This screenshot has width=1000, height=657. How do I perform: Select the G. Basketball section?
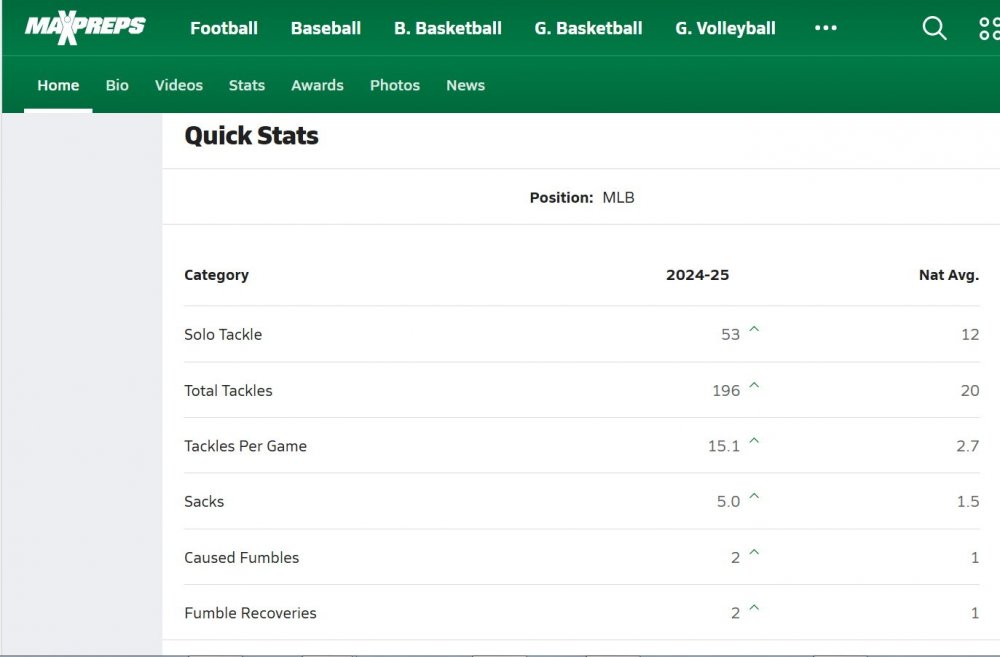(x=587, y=28)
